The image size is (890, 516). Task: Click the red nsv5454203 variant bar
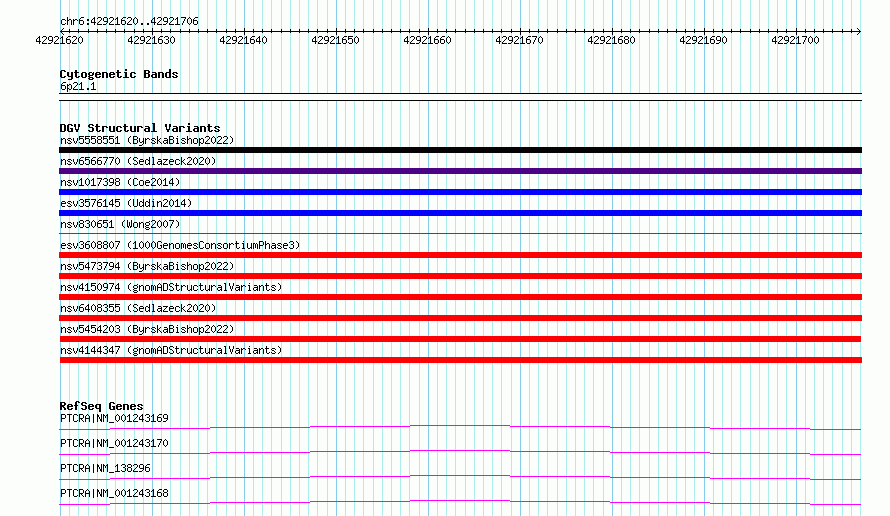coord(460,339)
